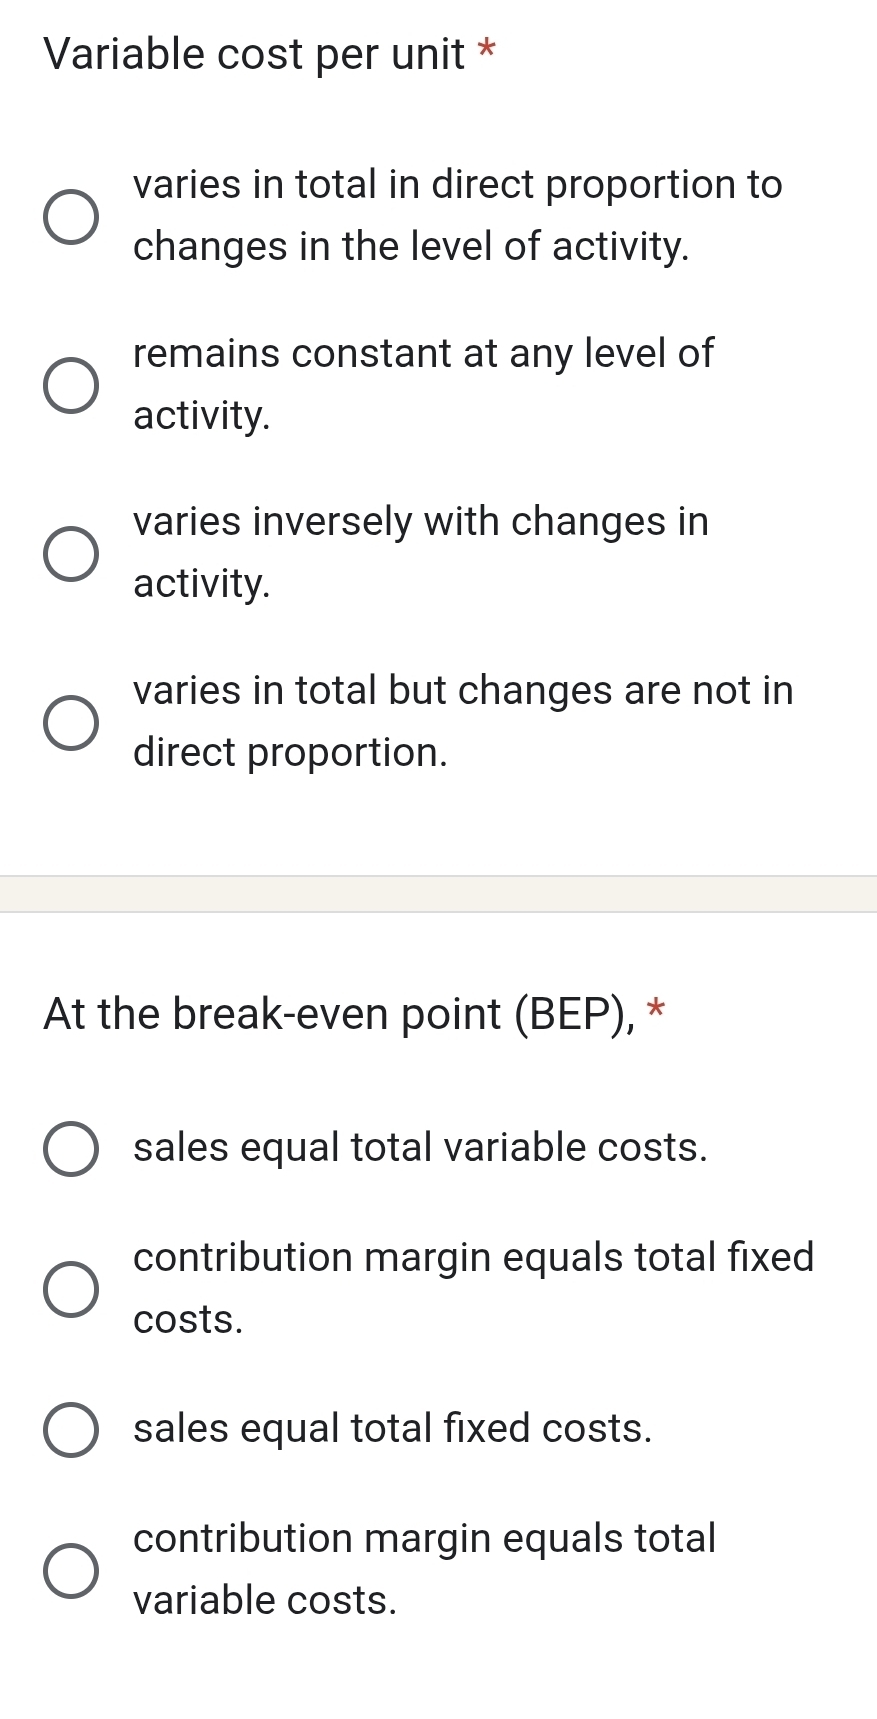
Task: Click answer text 'remains constant at any level of activity.'
Action: (x=423, y=384)
